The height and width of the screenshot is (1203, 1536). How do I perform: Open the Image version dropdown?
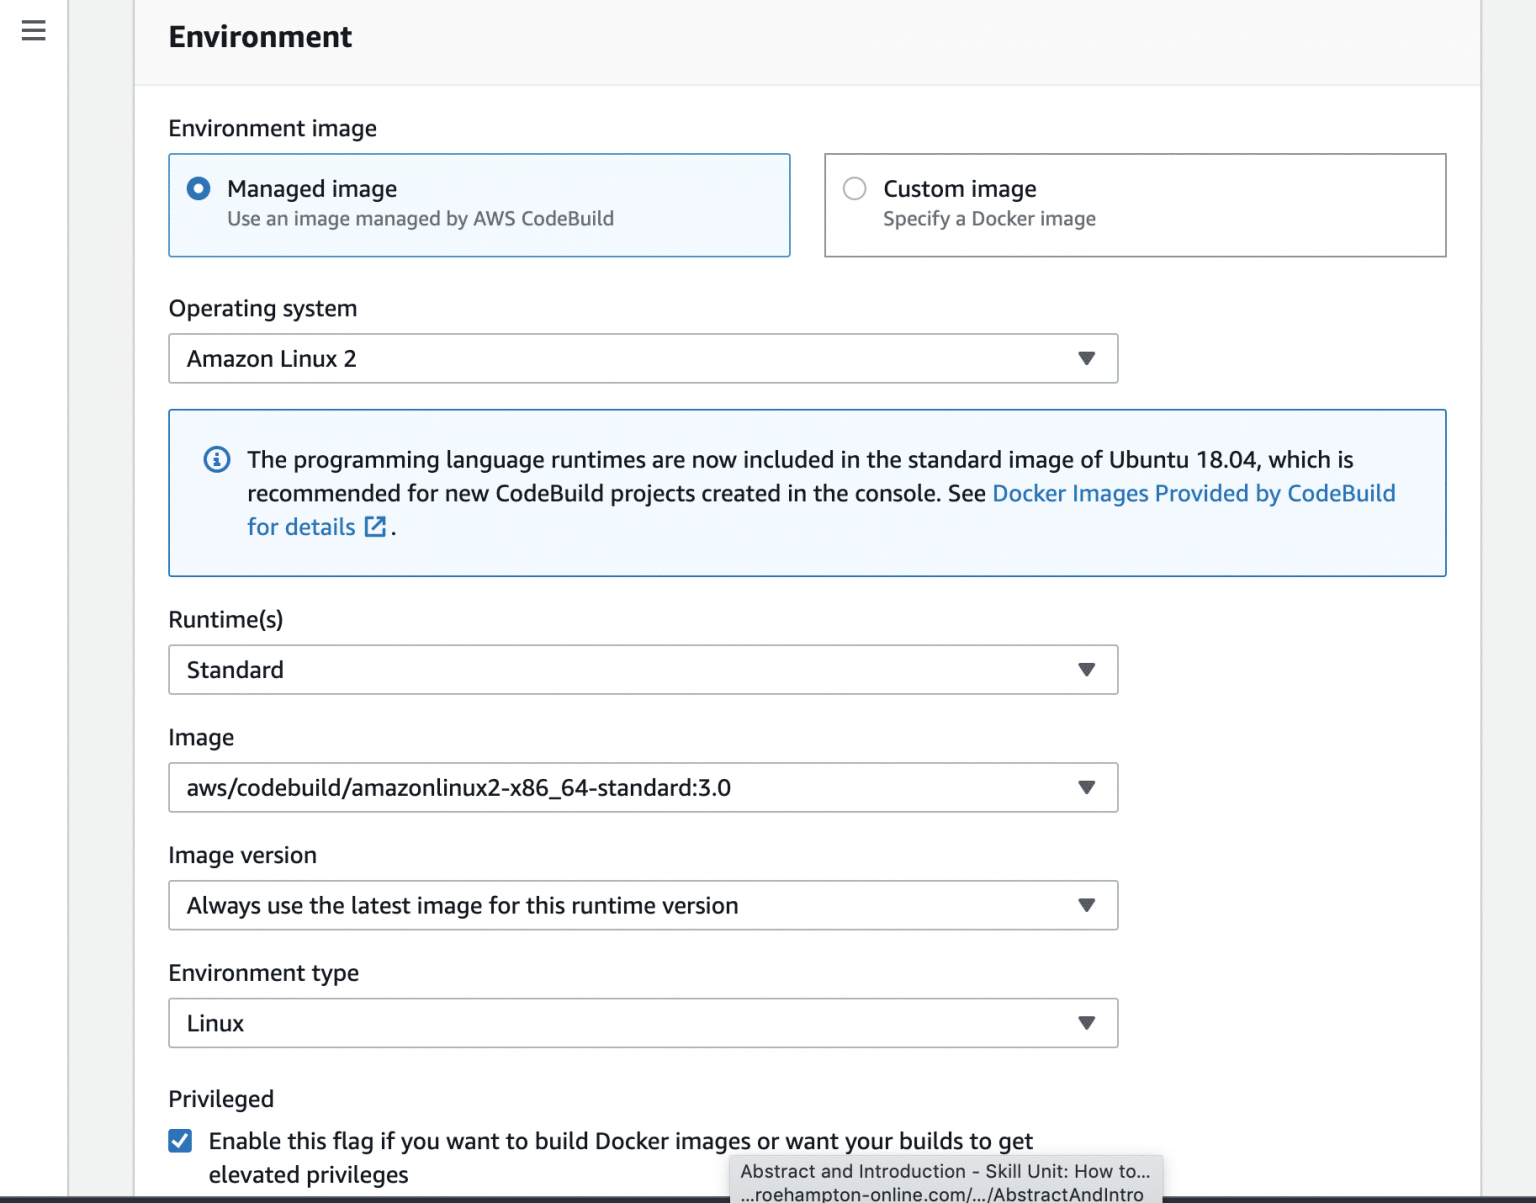coord(1087,905)
